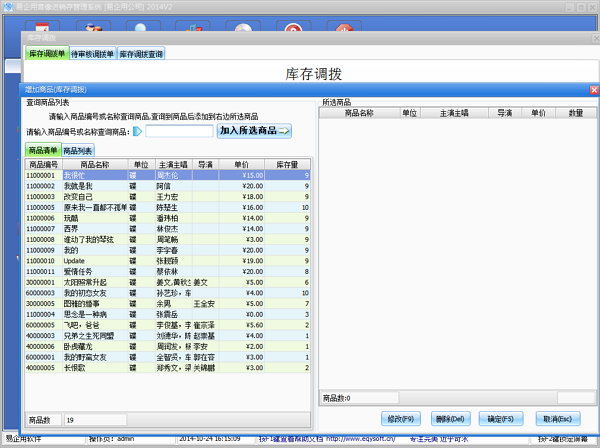Screen dimensions: 600x448
Task: Confirm with the 确定(F5) button
Action: point(501,419)
